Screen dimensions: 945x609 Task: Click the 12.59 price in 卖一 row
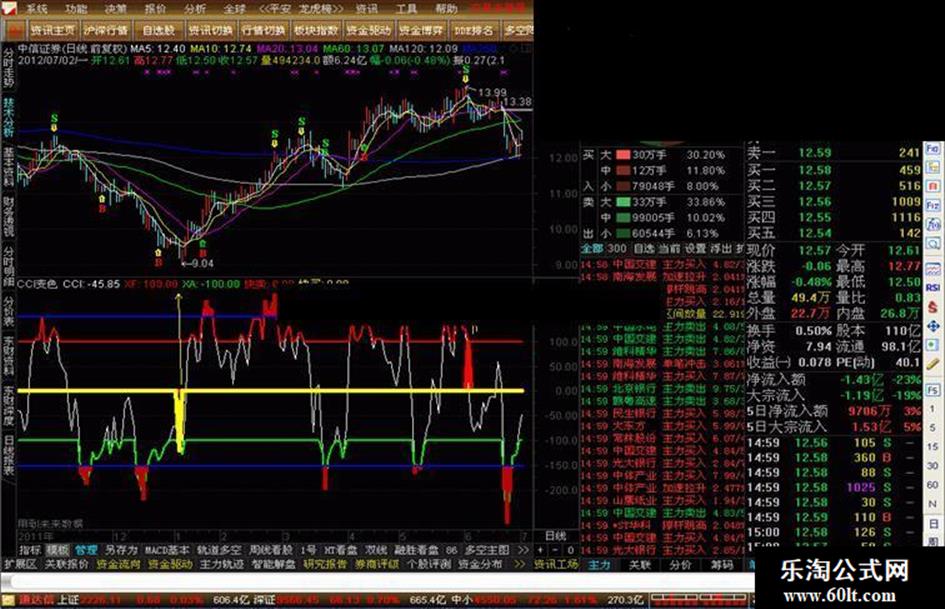click(814, 153)
